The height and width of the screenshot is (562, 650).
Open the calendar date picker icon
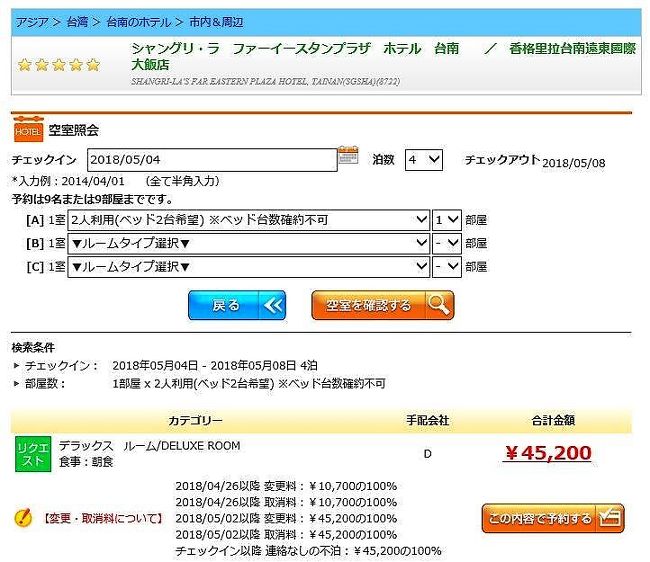tap(348, 156)
